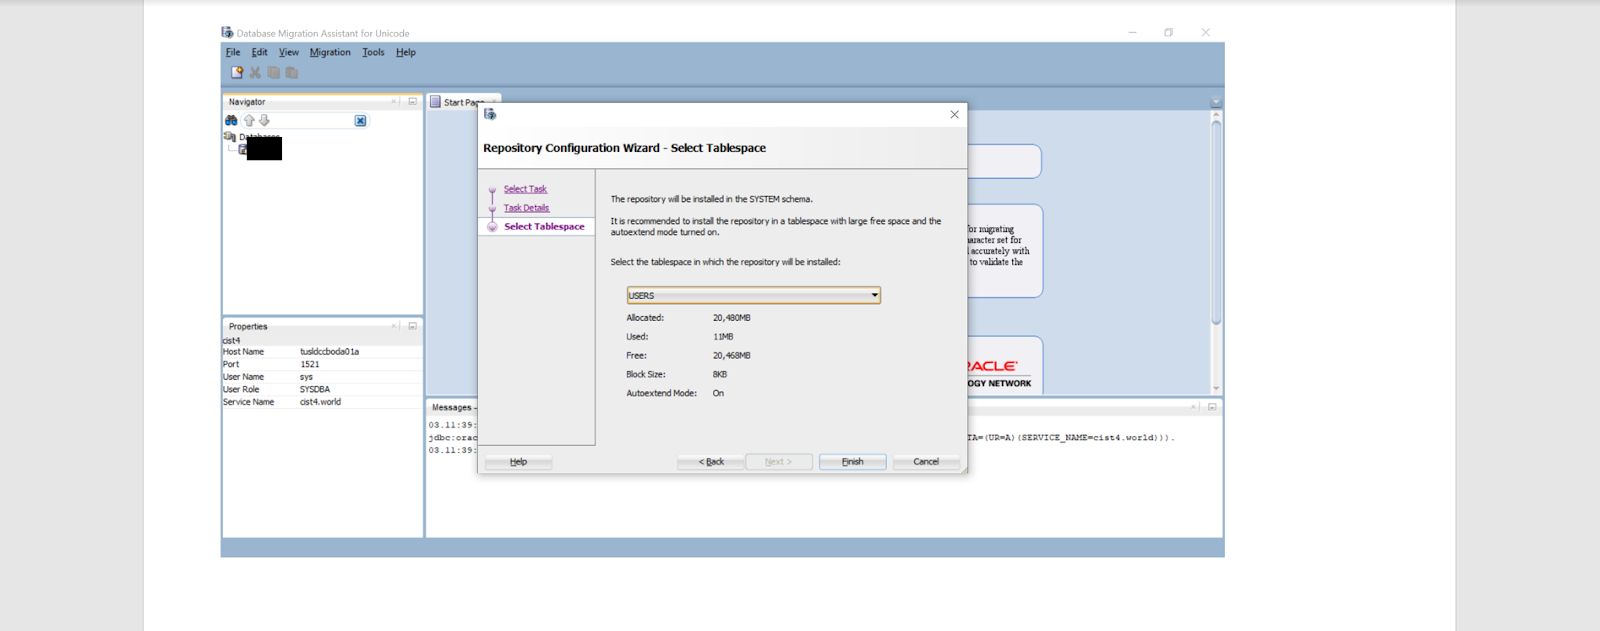The height and width of the screenshot is (631, 1600).
Task: Click the Navigator panel title
Action: pos(247,102)
